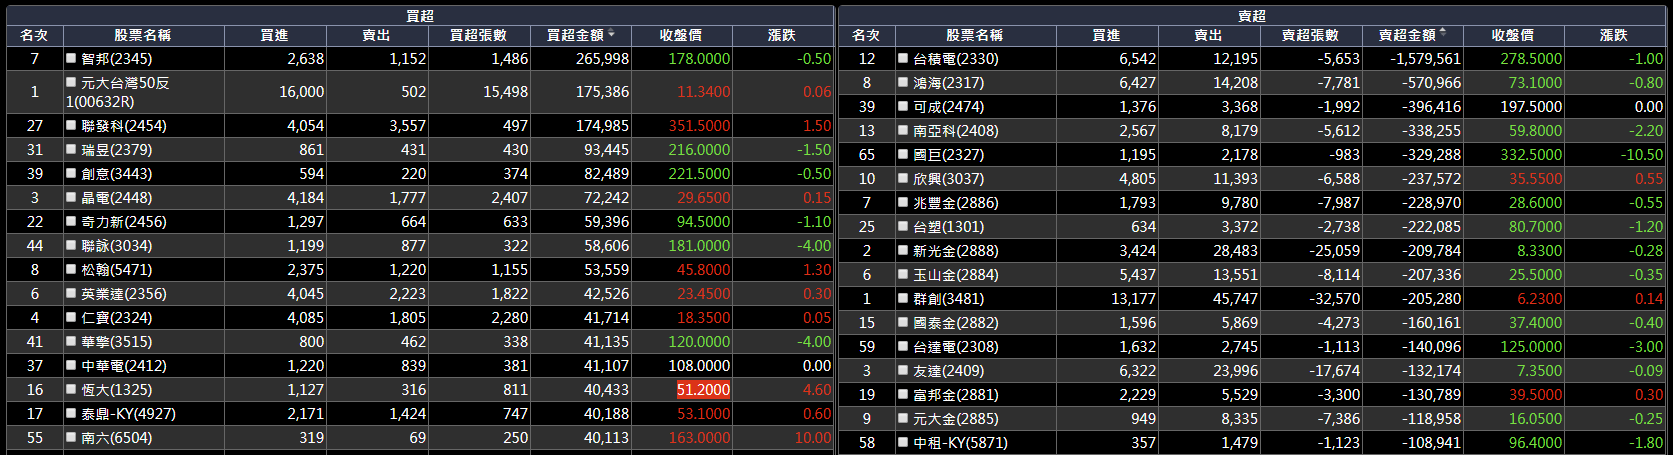This screenshot has height=455, width=1673.
Task: Tick the checkbox beside 南六(6504)
Action: (x=71, y=437)
